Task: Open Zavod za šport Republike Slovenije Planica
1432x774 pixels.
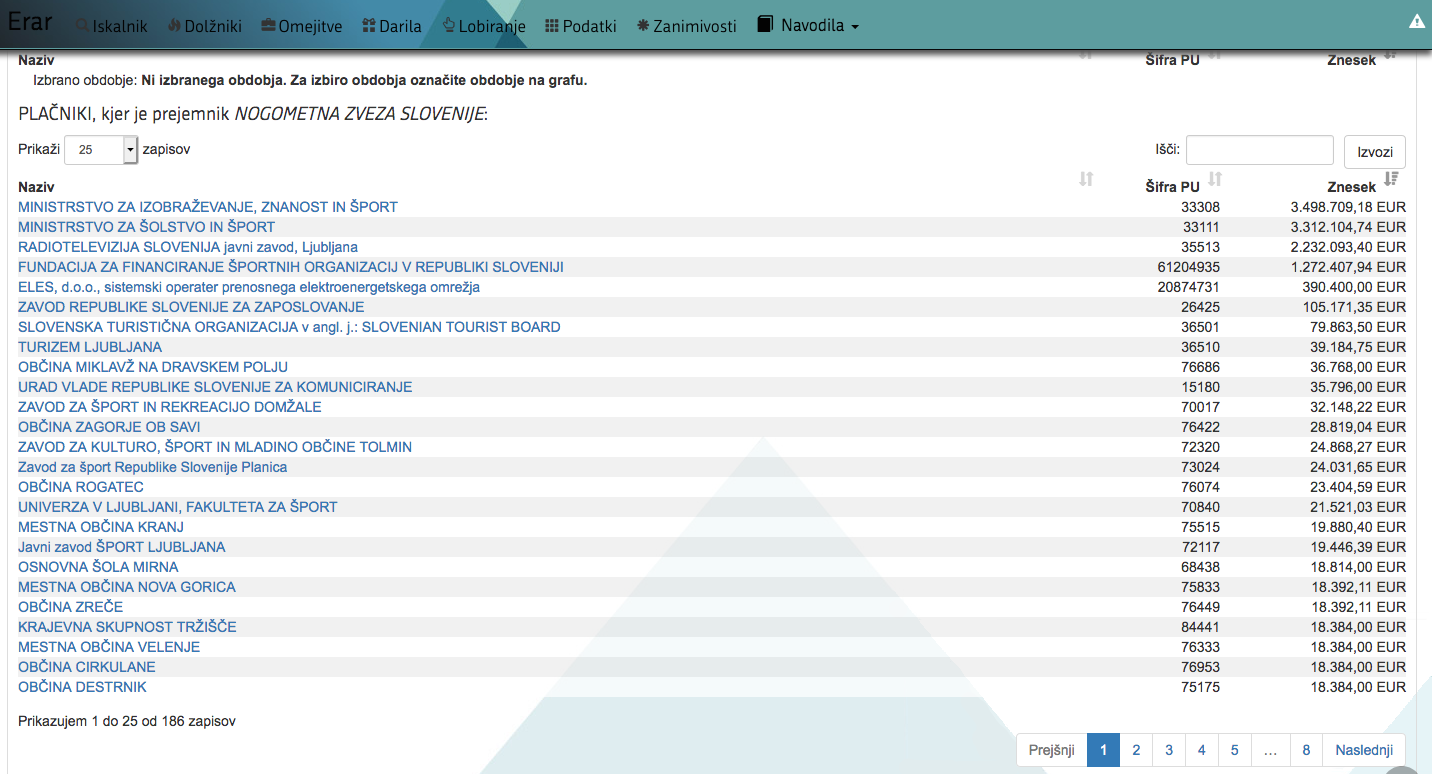Action: (x=152, y=467)
